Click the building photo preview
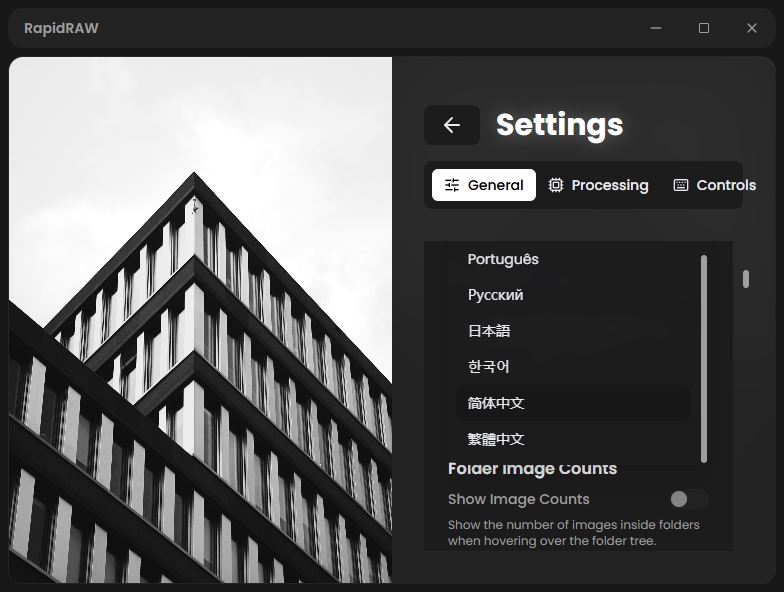Image resolution: width=784 pixels, height=592 pixels. click(x=200, y=320)
